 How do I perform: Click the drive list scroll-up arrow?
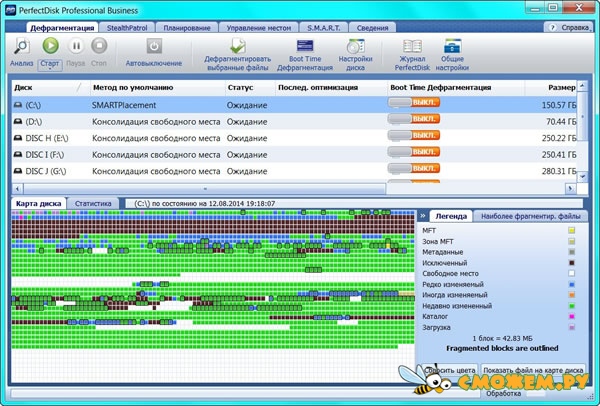582,86
